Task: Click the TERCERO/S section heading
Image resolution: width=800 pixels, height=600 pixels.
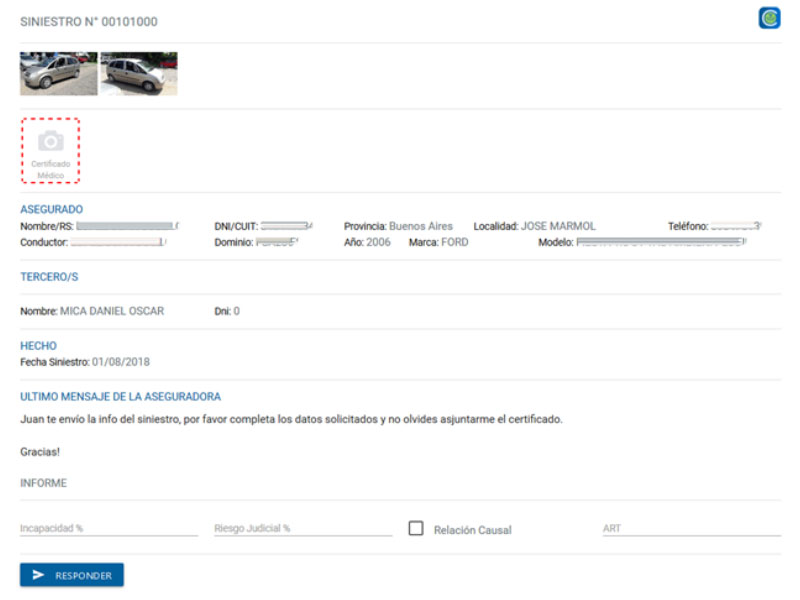Action: [51, 278]
